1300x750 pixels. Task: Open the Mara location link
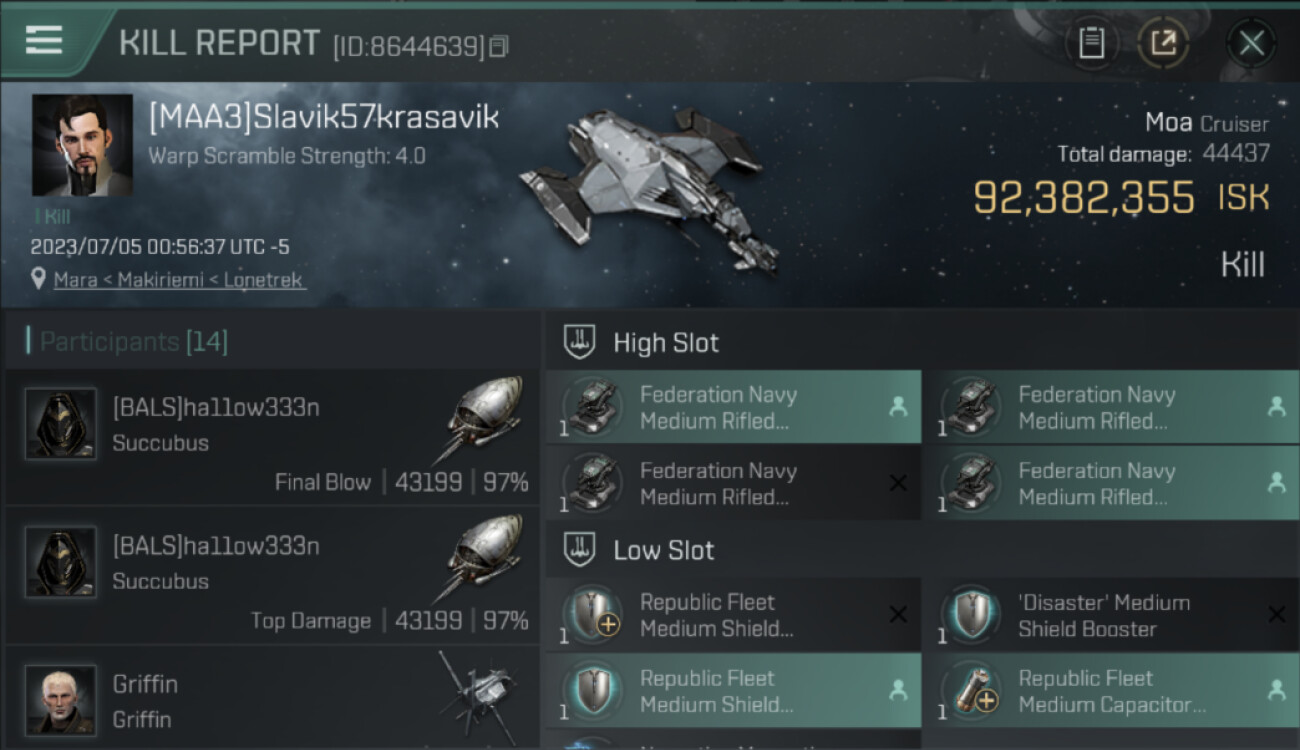tap(179, 280)
